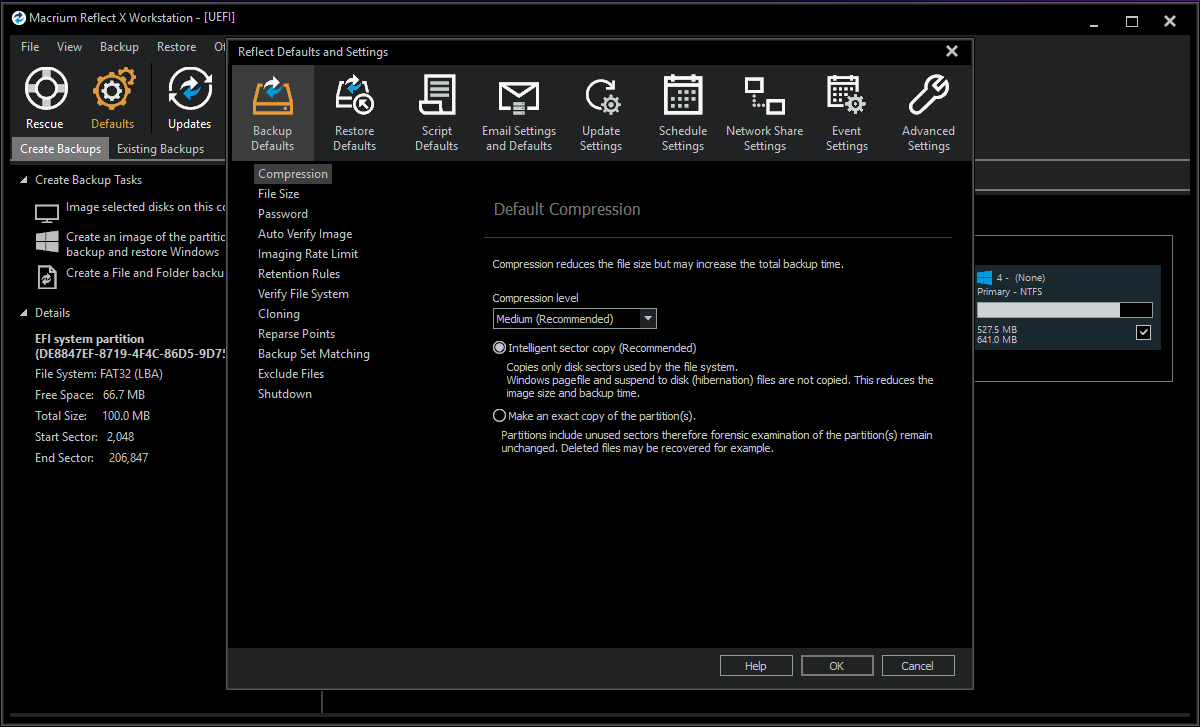Click the Rescue lifebuoy icon in main toolbar

click(x=45, y=89)
